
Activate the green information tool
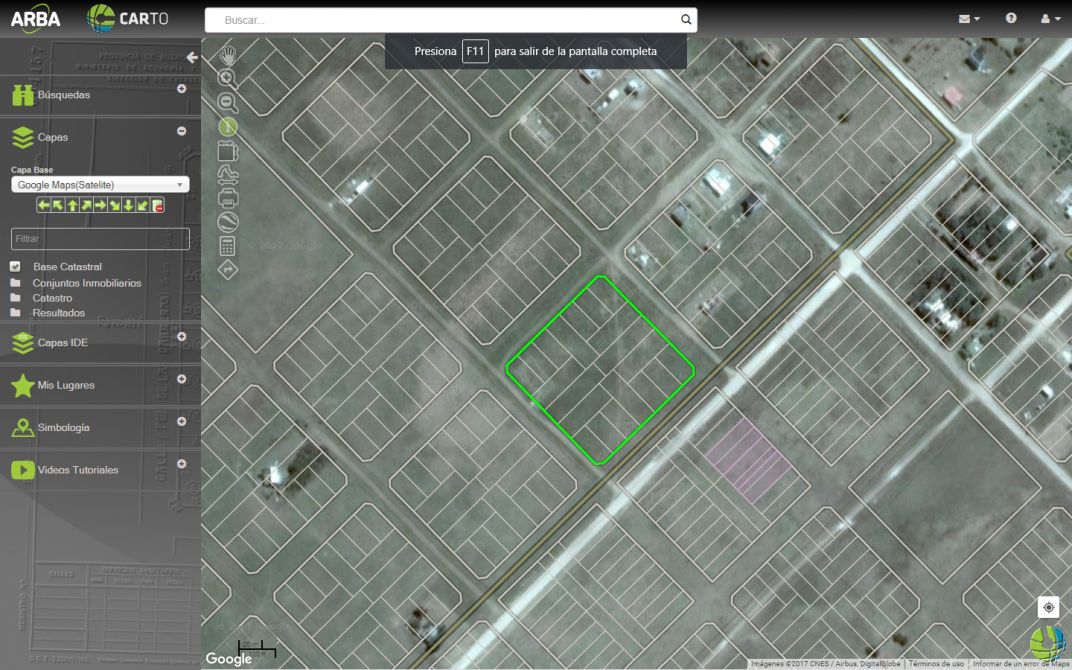coord(228,127)
